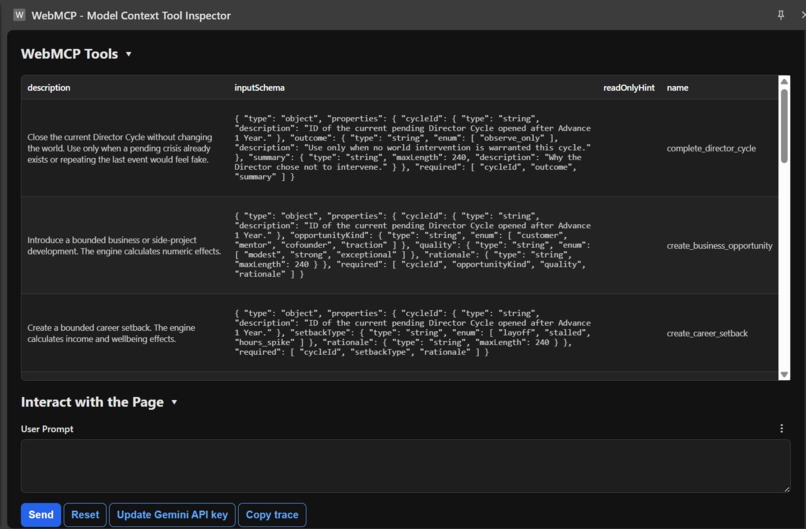Click the create_career_setback inputSchema JSON cell
This screenshot has height=529, width=806.
(412, 333)
